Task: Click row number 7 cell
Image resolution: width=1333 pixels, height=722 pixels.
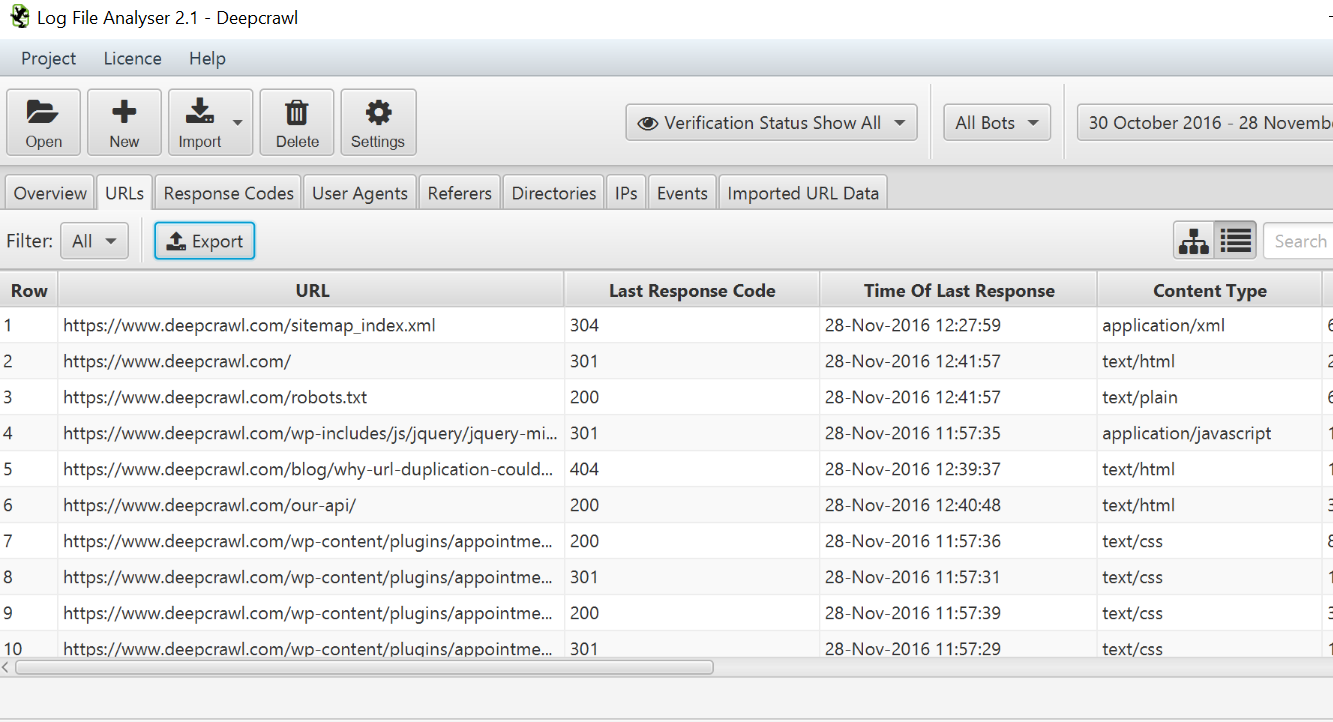Action: click(x=29, y=541)
